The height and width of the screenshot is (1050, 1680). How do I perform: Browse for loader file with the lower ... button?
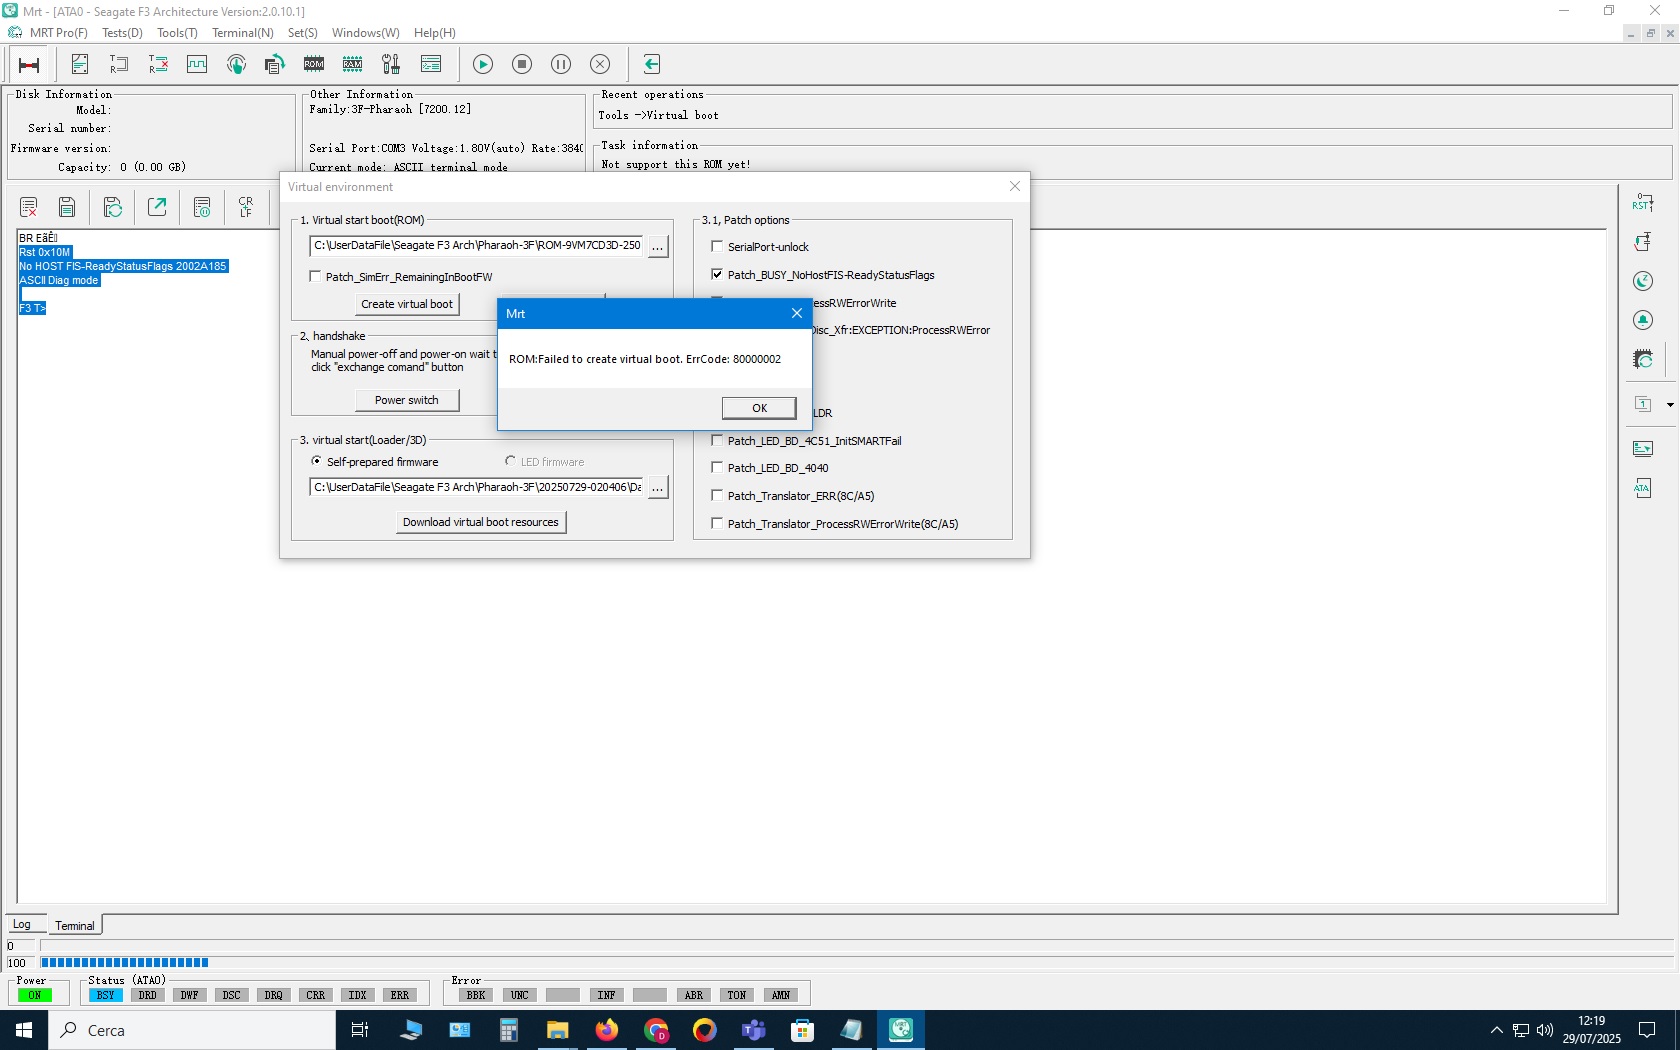(x=658, y=488)
